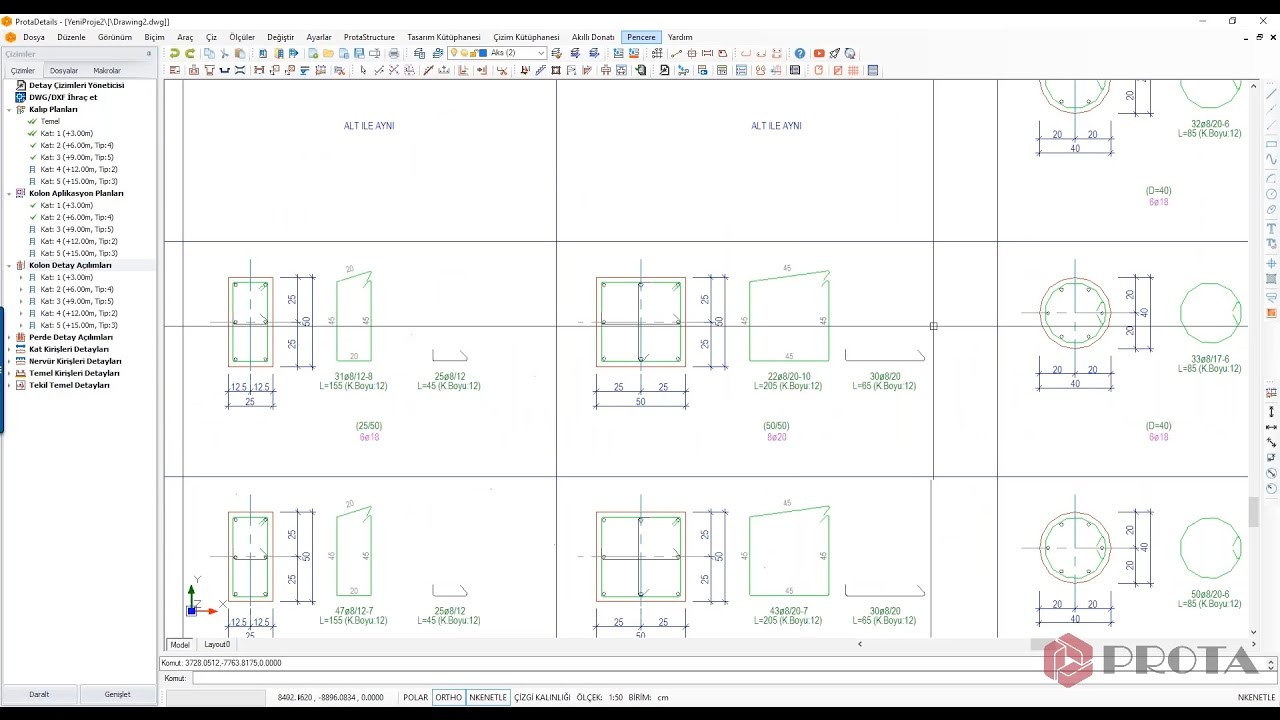The width and height of the screenshot is (1280, 720).
Task: Expand Tekil Temel Detayları node
Action: tap(9, 385)
